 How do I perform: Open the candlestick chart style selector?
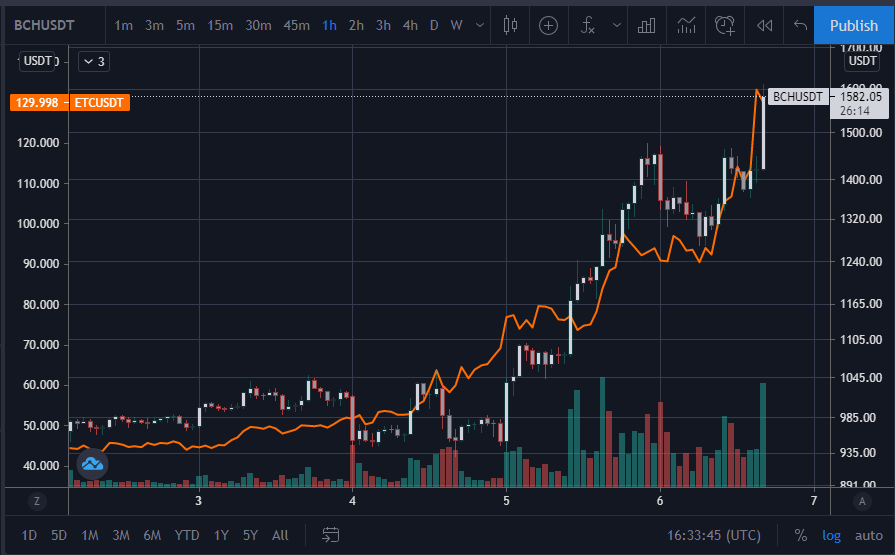[x=510, y=25]
